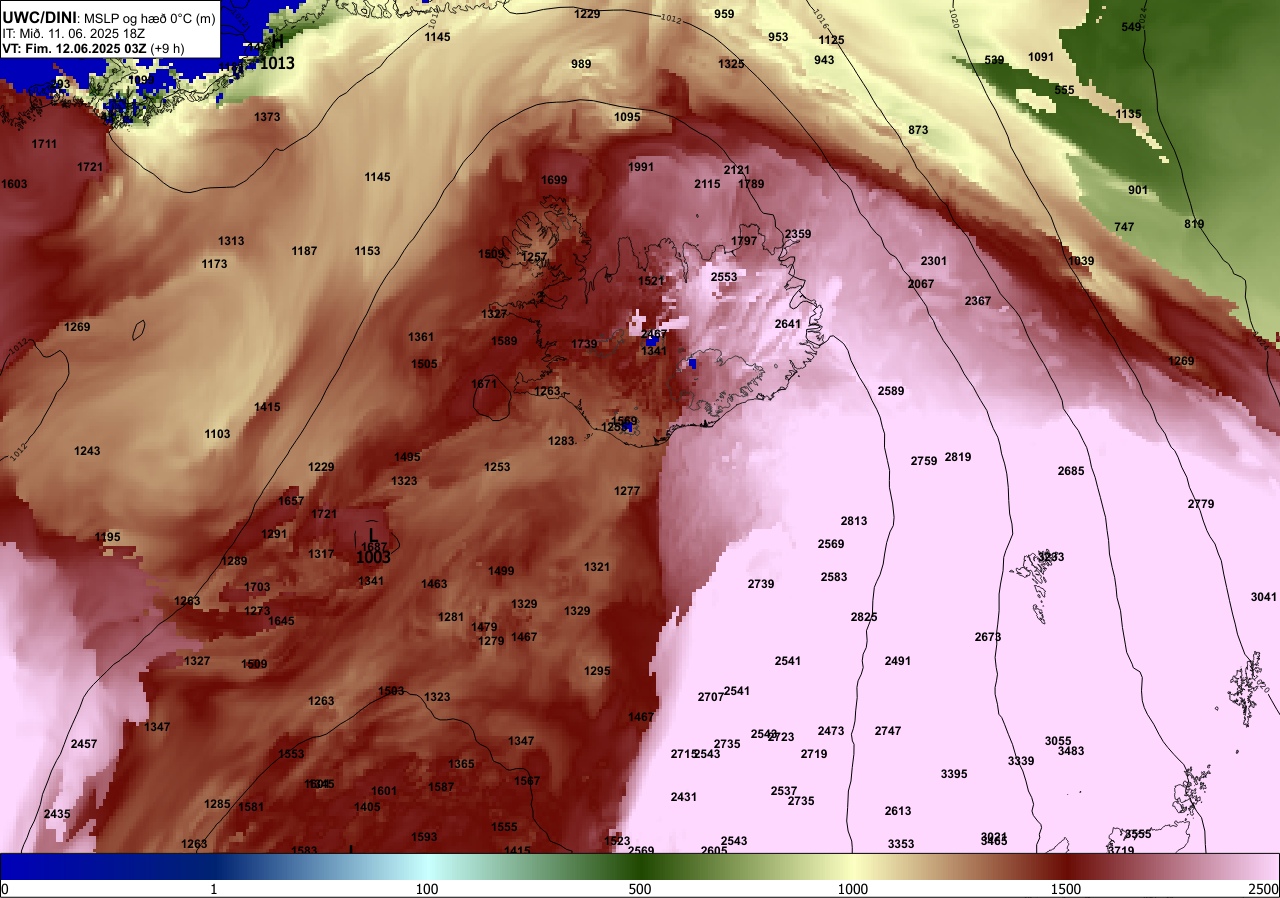Viewport: 1280px width, 898px height.
Task: Click the low pressure value 1003
Action: tap(373, 557)
